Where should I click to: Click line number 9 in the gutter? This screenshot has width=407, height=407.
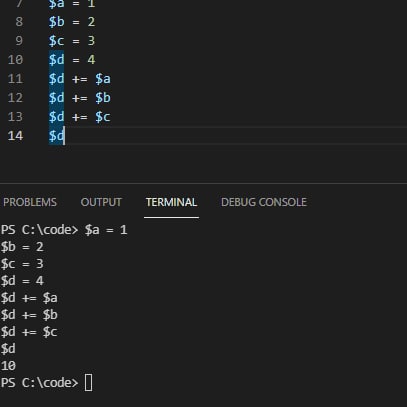coord(19,41)
